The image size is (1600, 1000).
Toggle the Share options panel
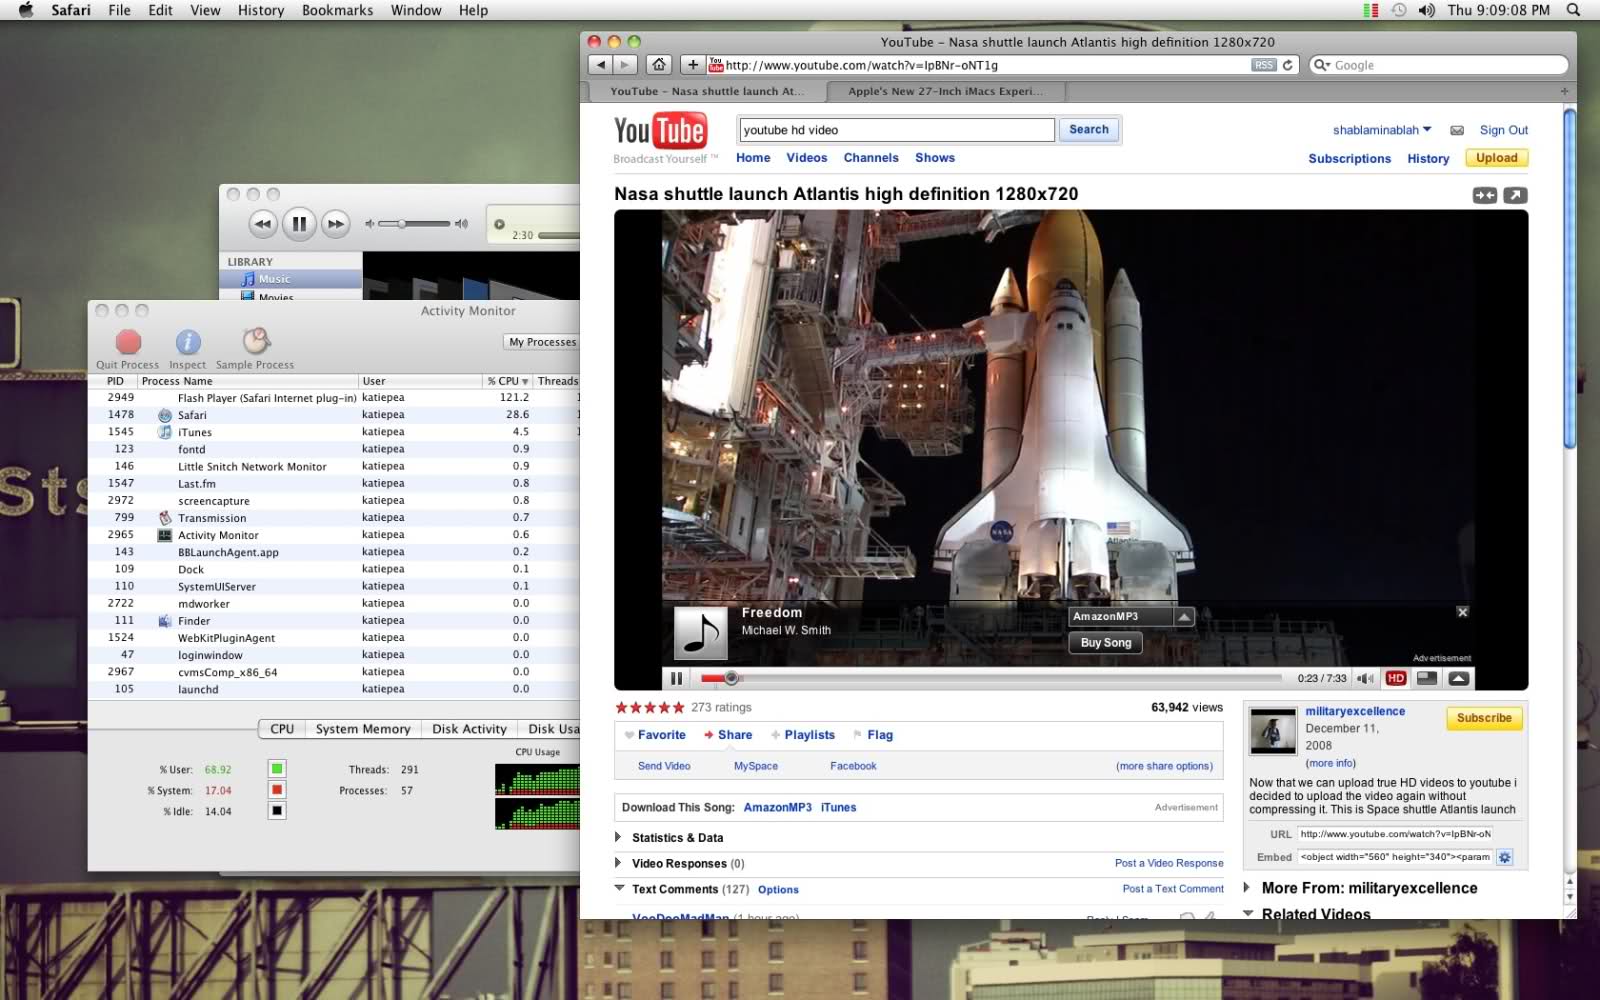pos(728,735)
